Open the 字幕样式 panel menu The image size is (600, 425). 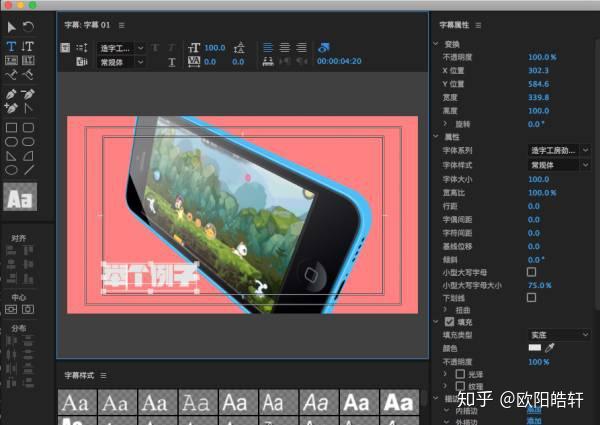tap(103, 376)
